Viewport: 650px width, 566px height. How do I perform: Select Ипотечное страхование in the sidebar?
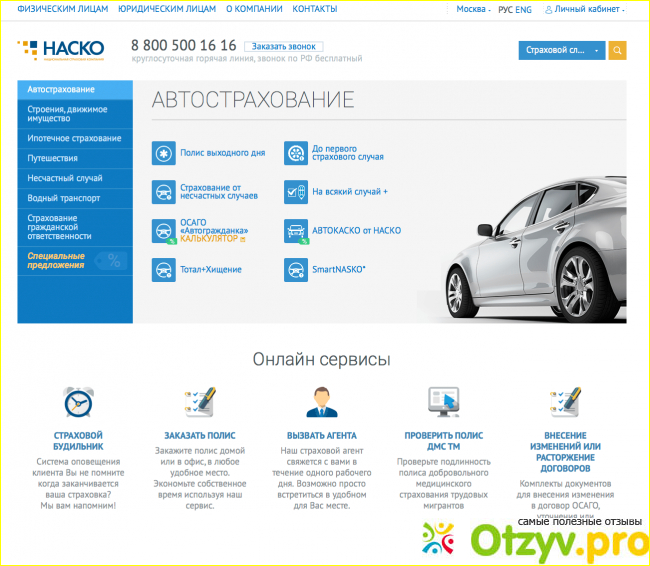click(x=75, y=138)
